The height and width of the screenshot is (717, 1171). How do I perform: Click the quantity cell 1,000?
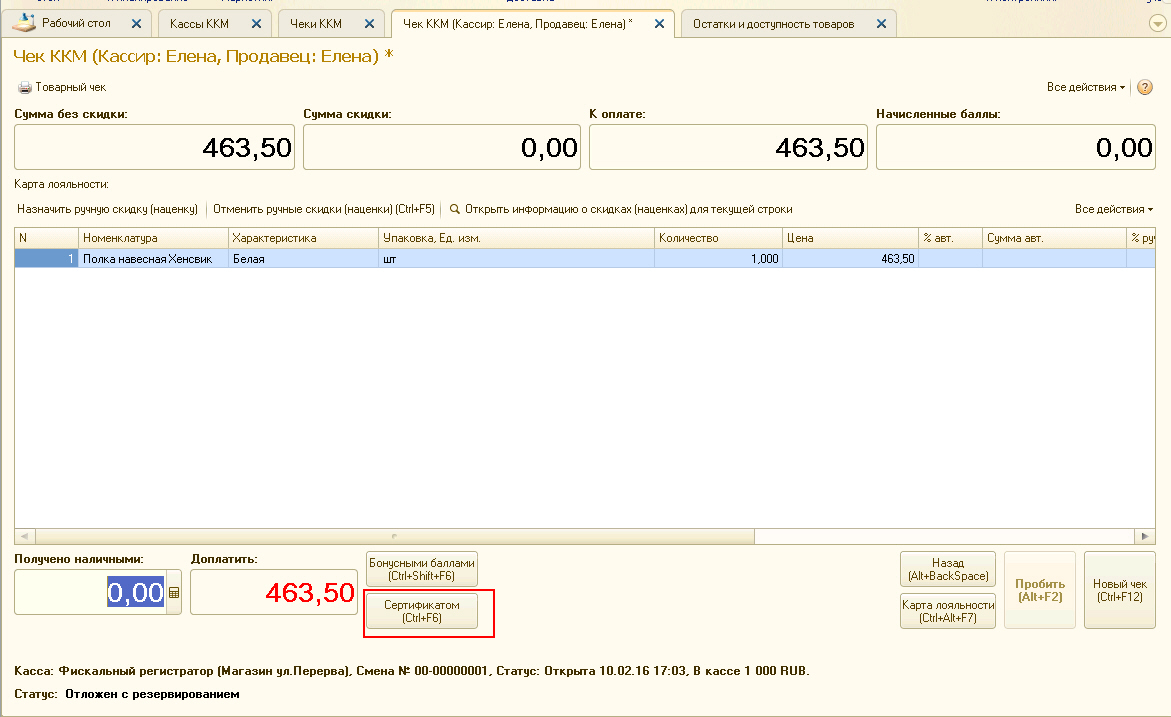(x=718, y=258)
